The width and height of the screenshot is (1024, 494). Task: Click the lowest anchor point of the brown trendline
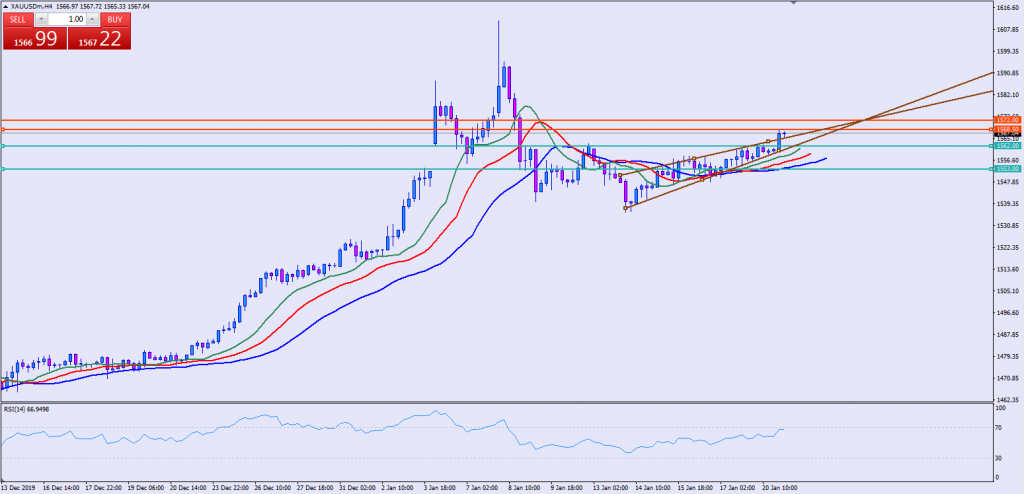(x=626, y=208)
